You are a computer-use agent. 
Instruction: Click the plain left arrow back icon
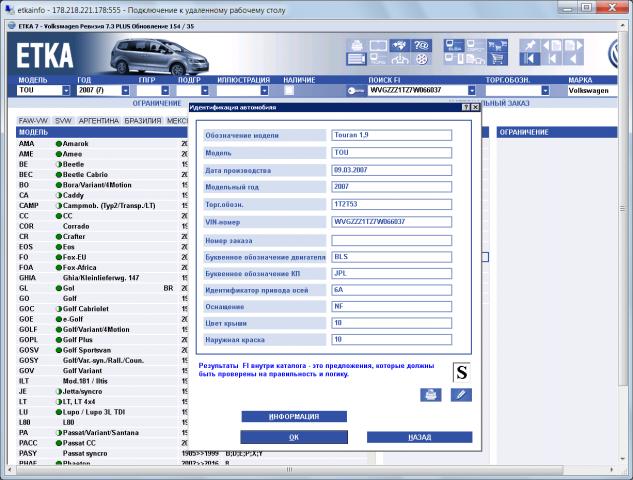click(573, 59)
